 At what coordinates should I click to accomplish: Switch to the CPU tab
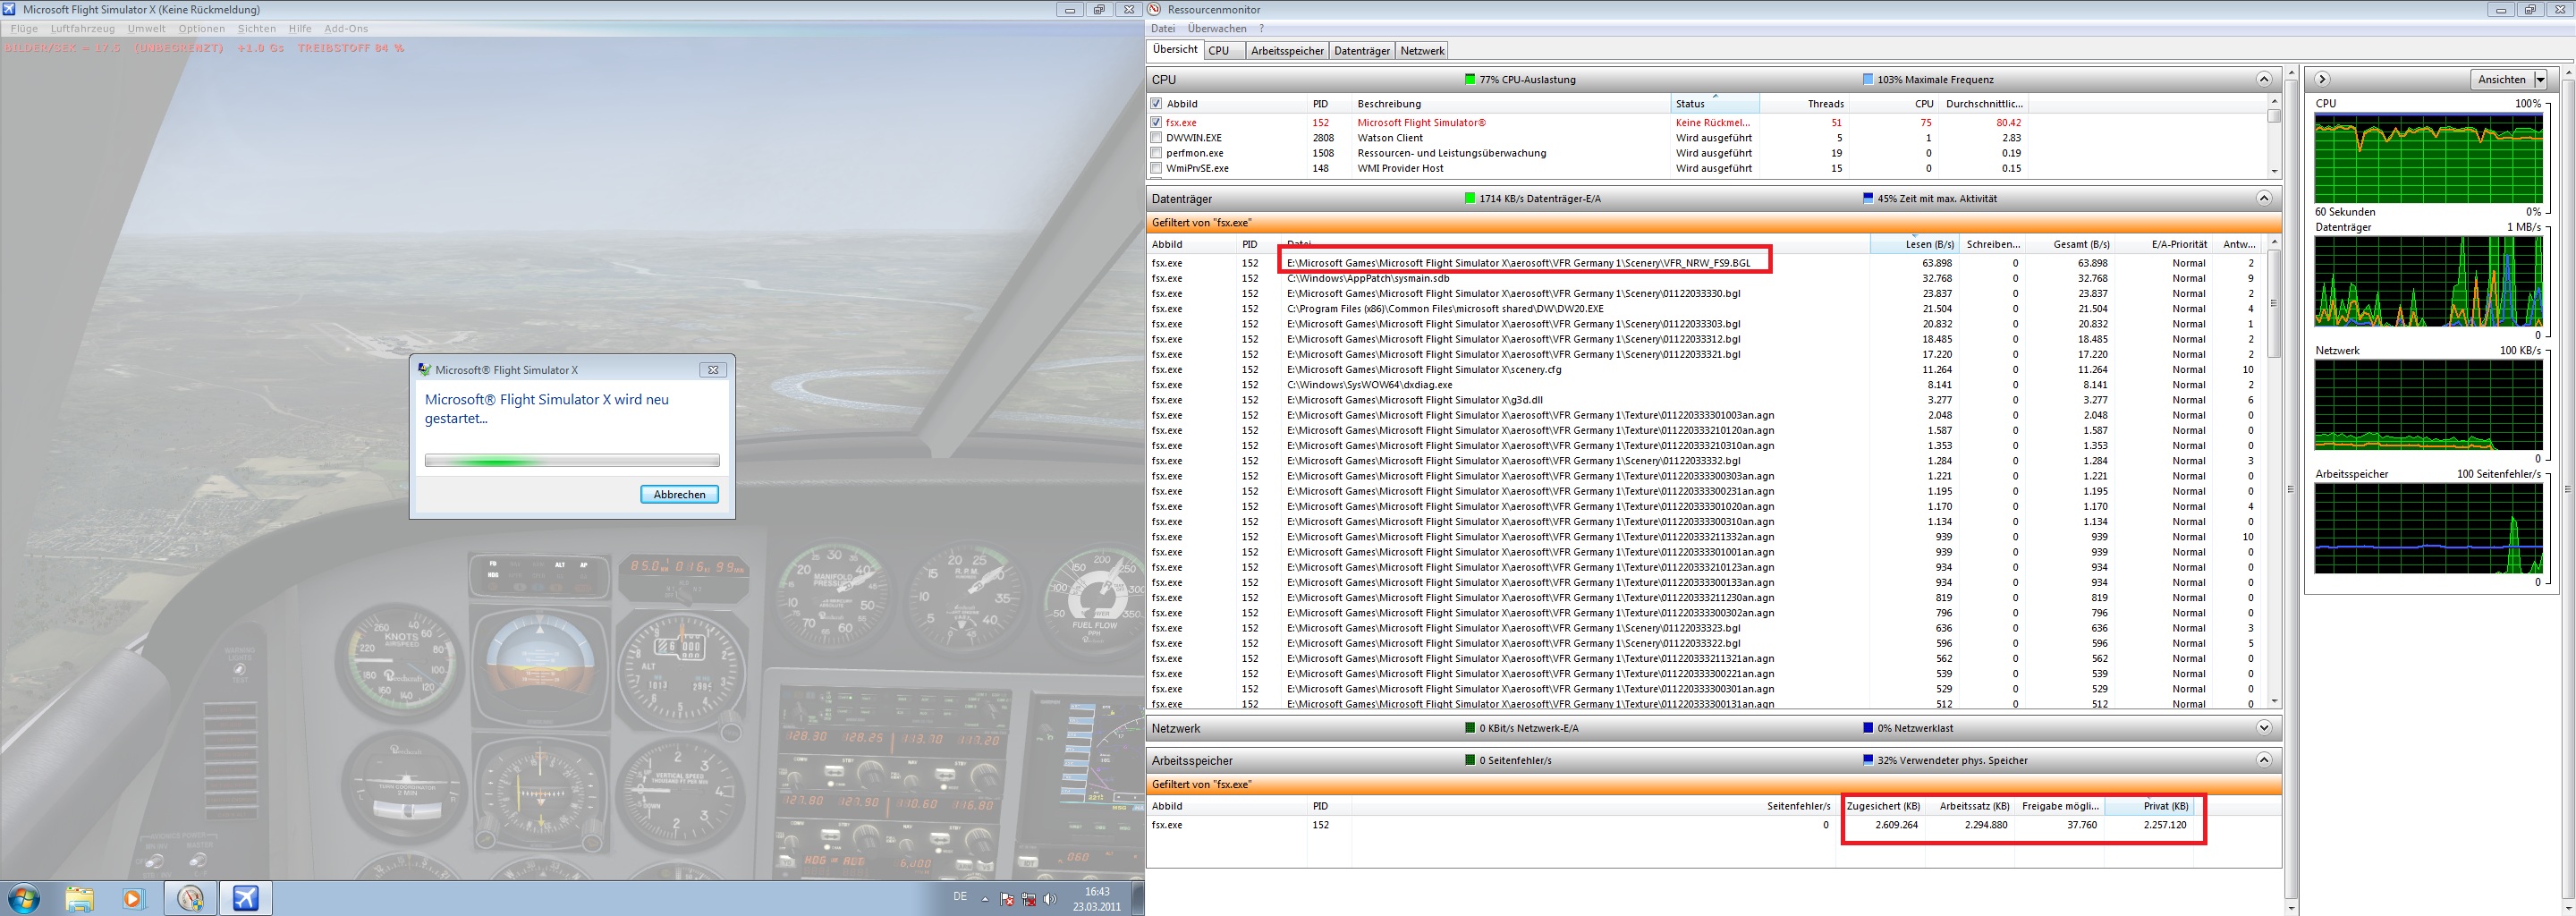pos(1224,51)
